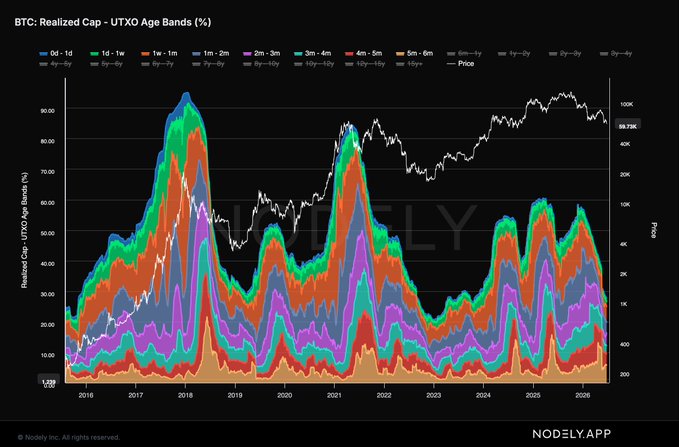Viewport: 679px width, 447px height.
Task: Enable the disabled 1y - 2y series
Action: [514, 53]
